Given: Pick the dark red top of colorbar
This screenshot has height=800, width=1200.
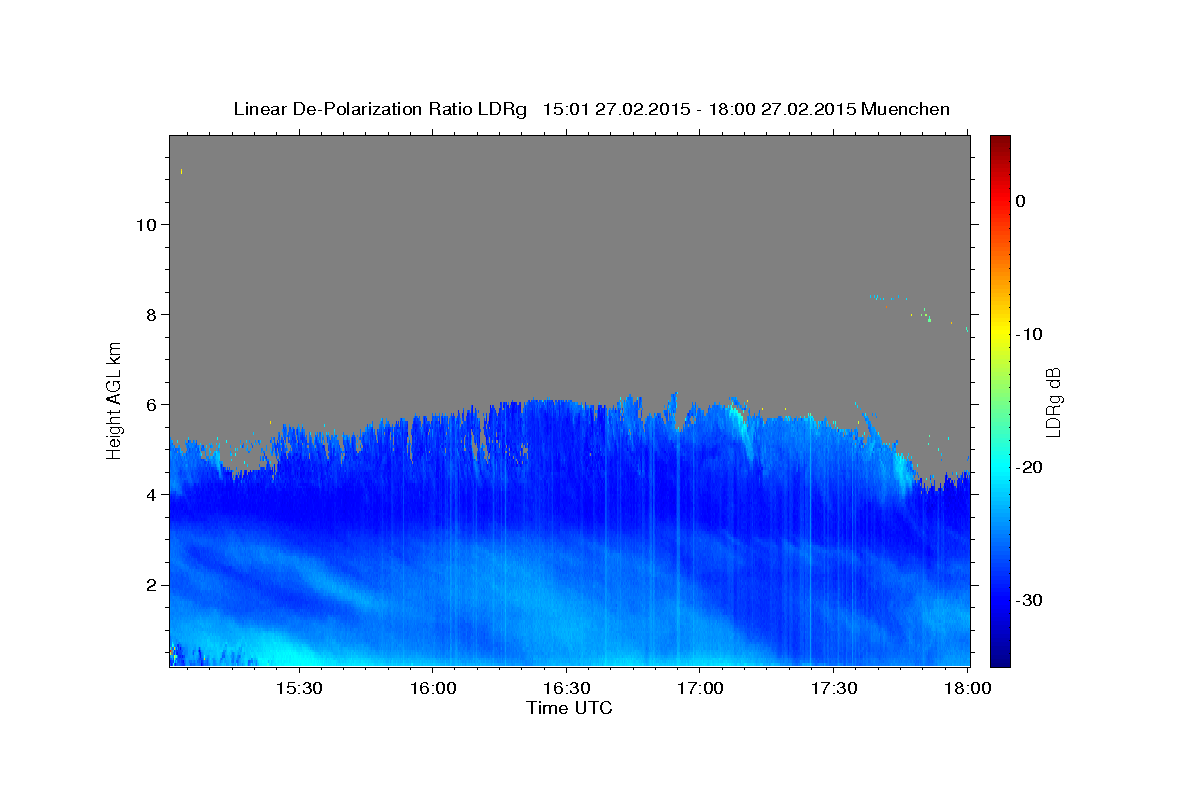Looking at the screenshot, I should [x=999, y=142].
